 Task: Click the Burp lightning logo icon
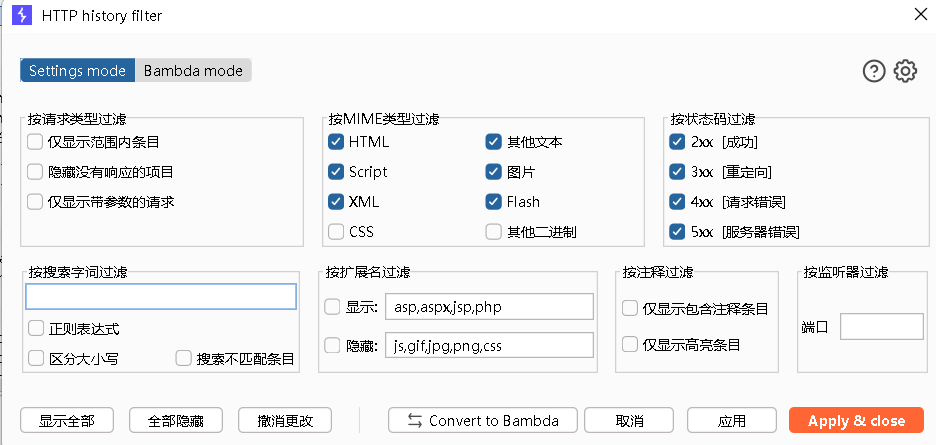pos(22,15)
